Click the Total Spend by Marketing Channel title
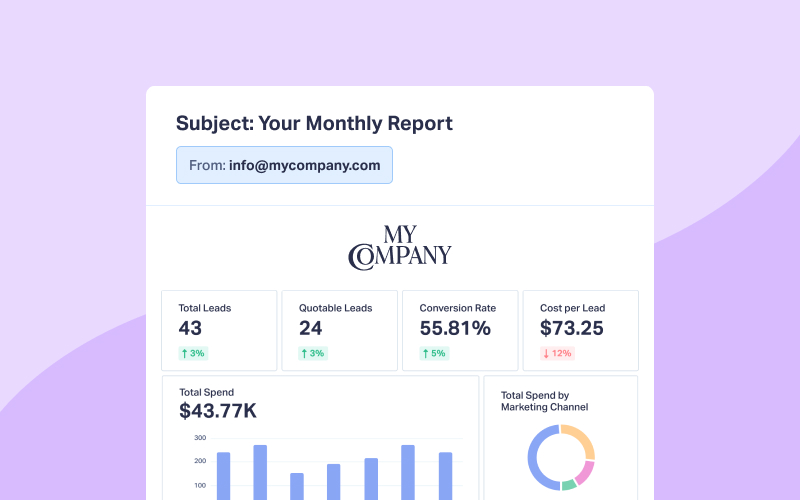 (x=544, y=401)
